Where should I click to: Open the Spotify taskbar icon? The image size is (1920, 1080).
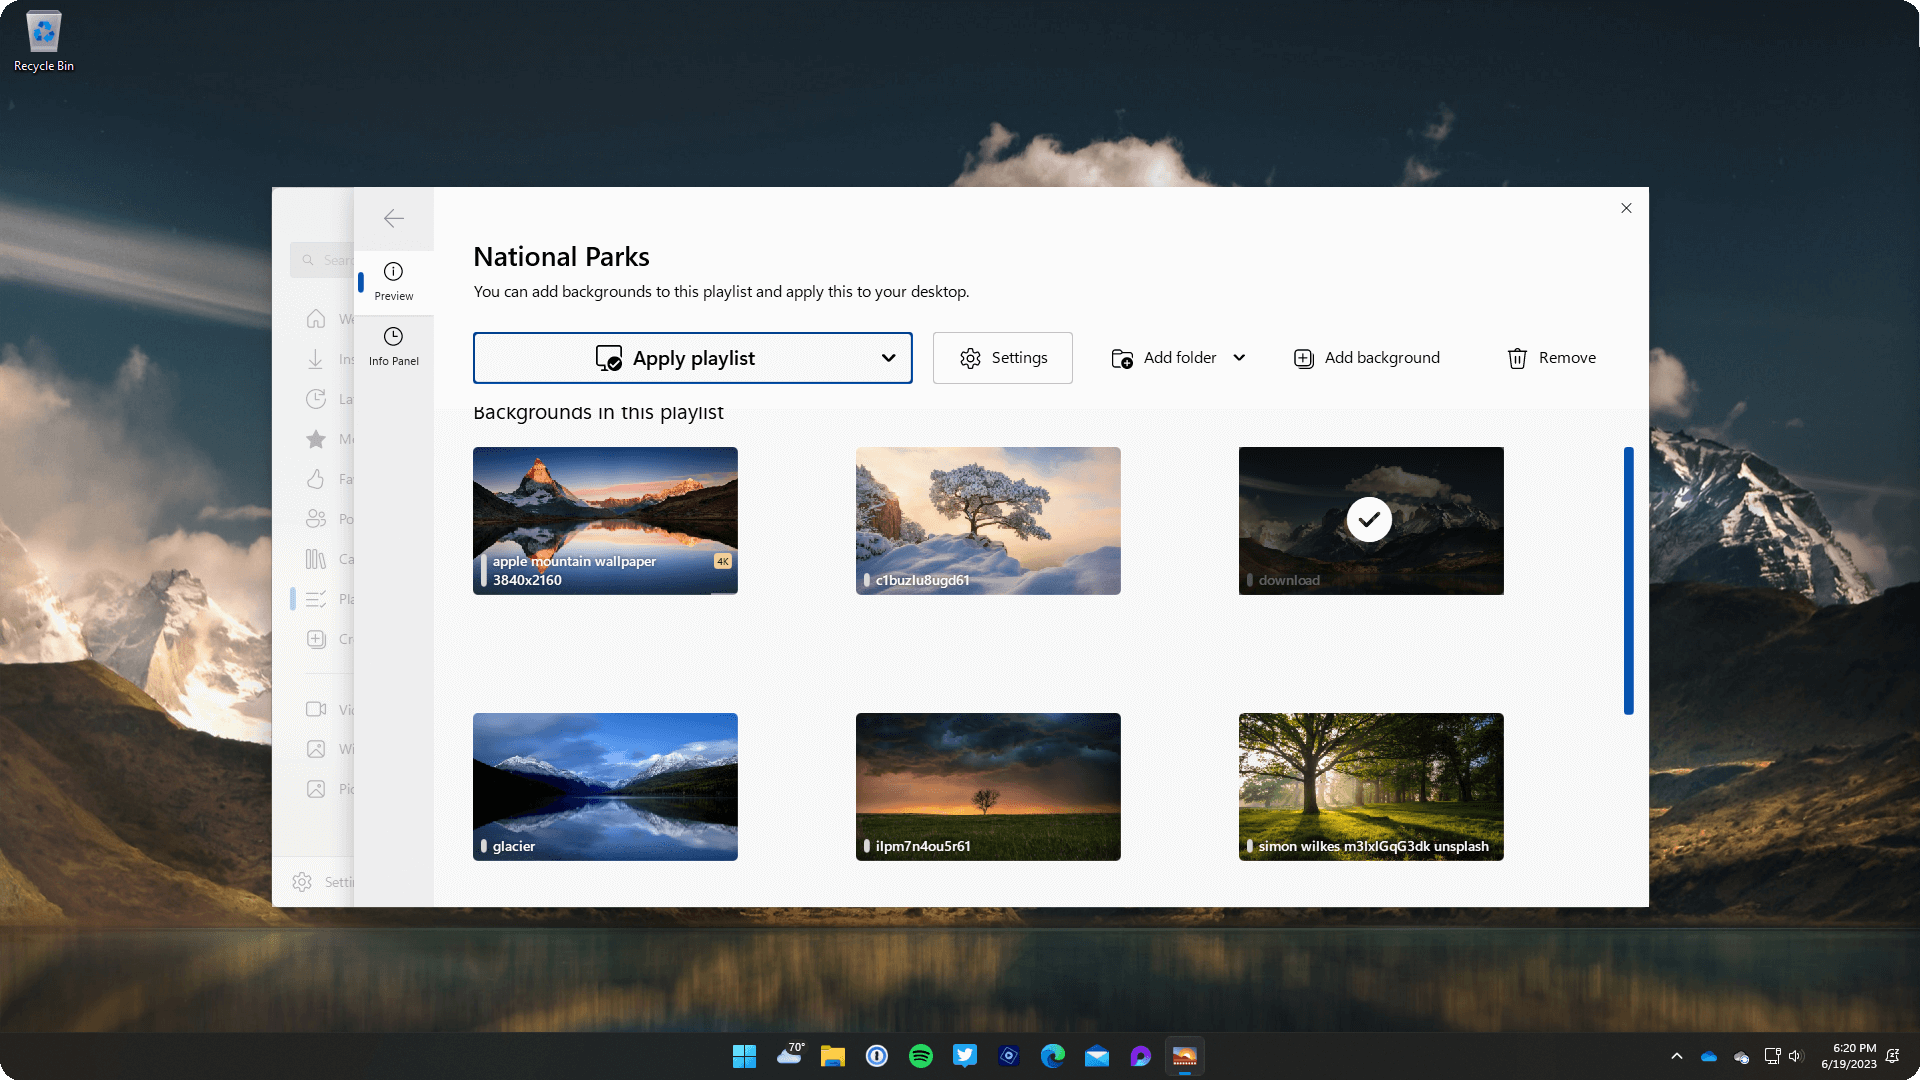[x=921, y=1056]
